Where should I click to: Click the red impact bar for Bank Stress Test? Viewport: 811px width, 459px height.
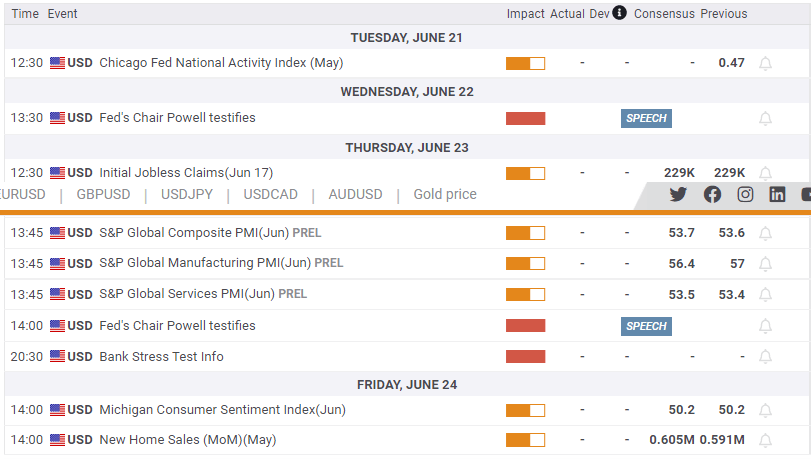[525, 357]
